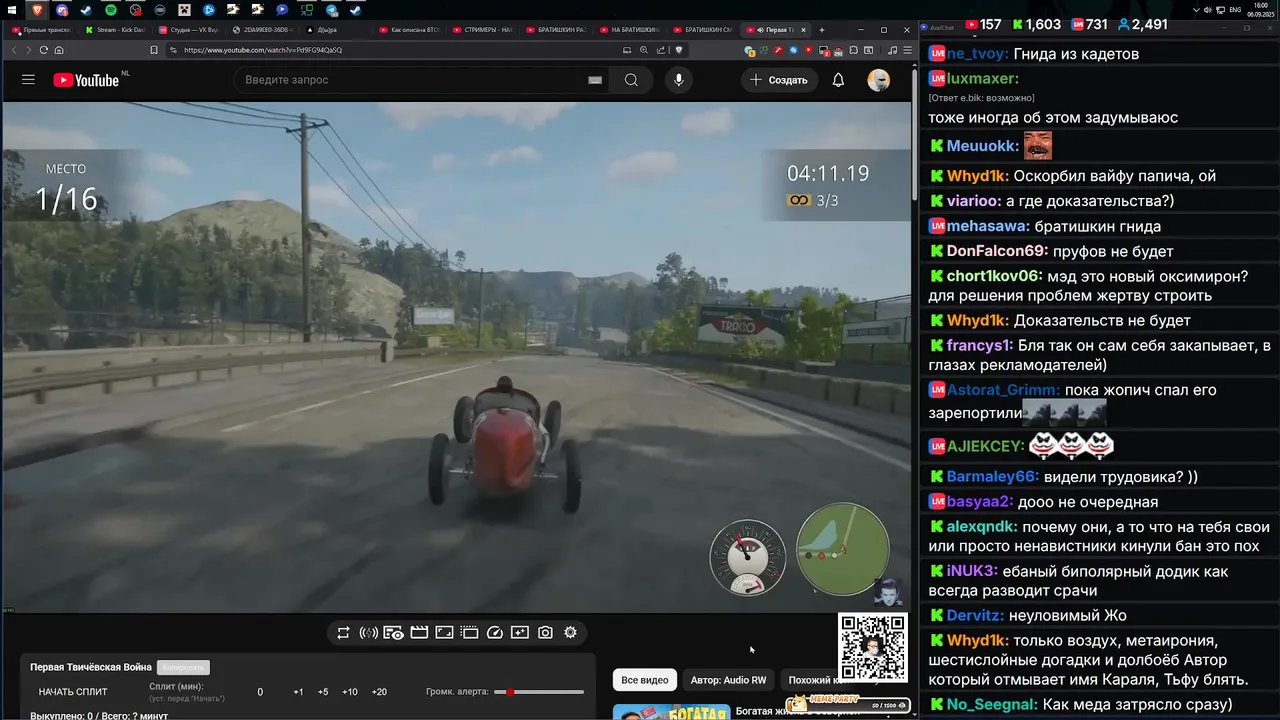
Task: Open the clapperboard cinema mode icon
Action: point(419,633)
